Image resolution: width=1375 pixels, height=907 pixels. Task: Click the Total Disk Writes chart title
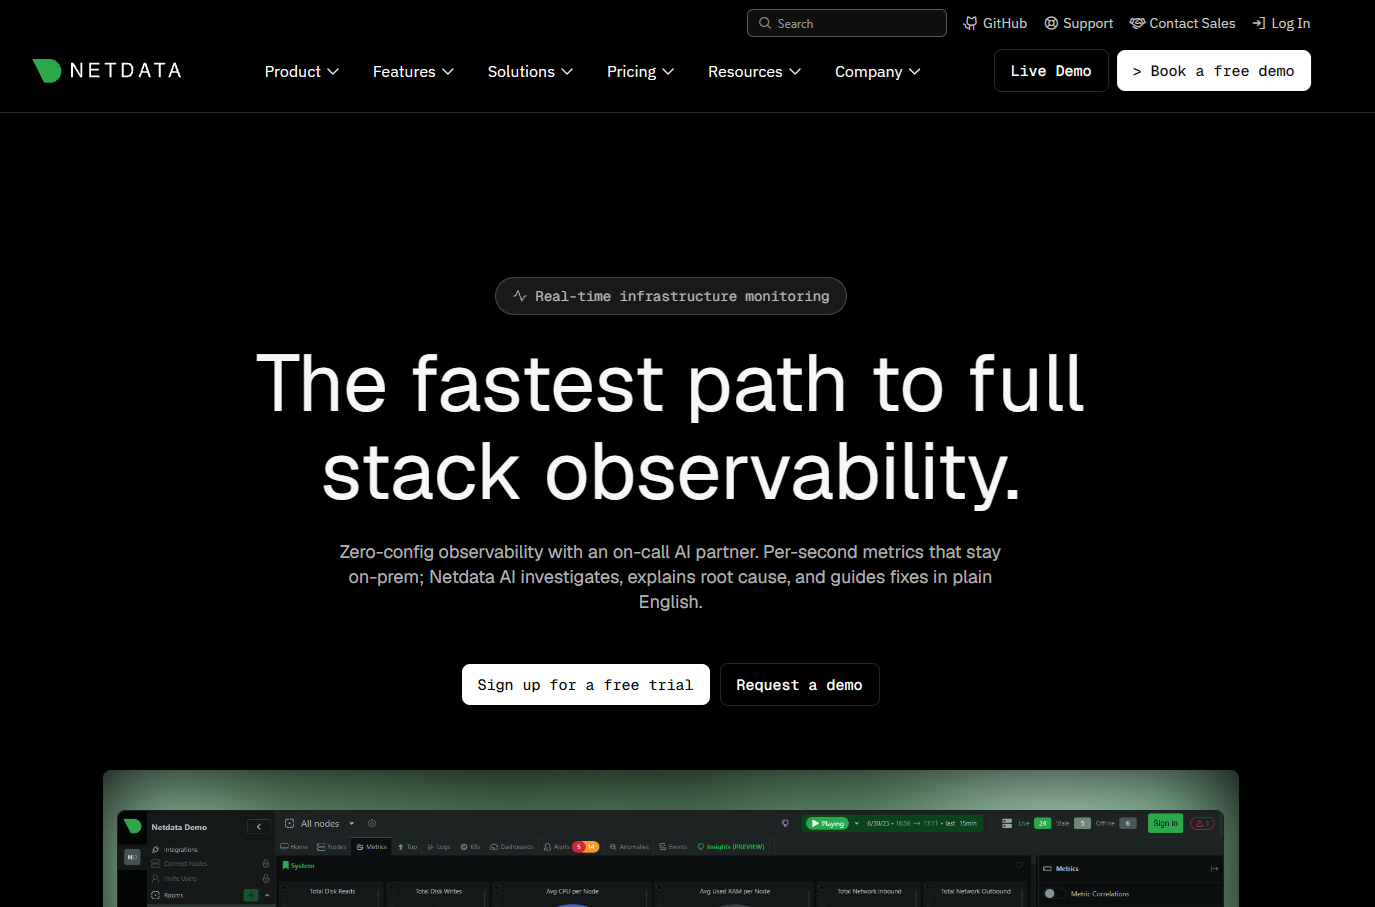coord(438,891)
